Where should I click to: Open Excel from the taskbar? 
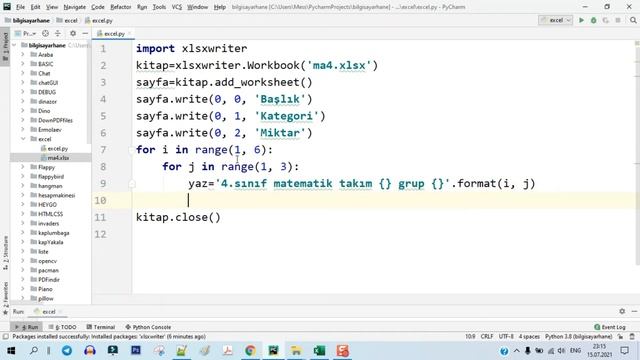tap(319, 350)
